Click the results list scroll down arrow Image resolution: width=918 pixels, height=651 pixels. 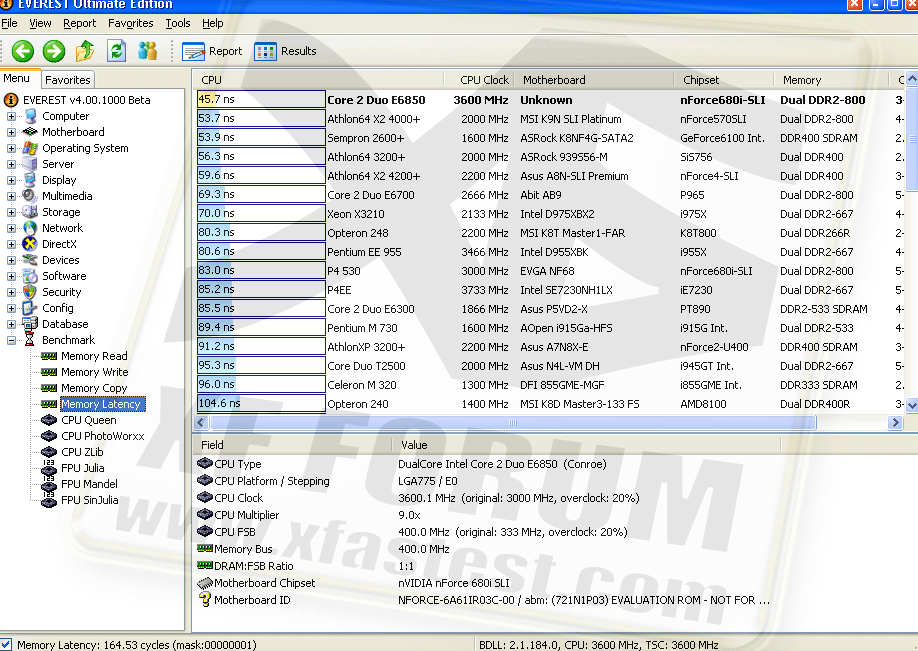(x=912, y=405)
